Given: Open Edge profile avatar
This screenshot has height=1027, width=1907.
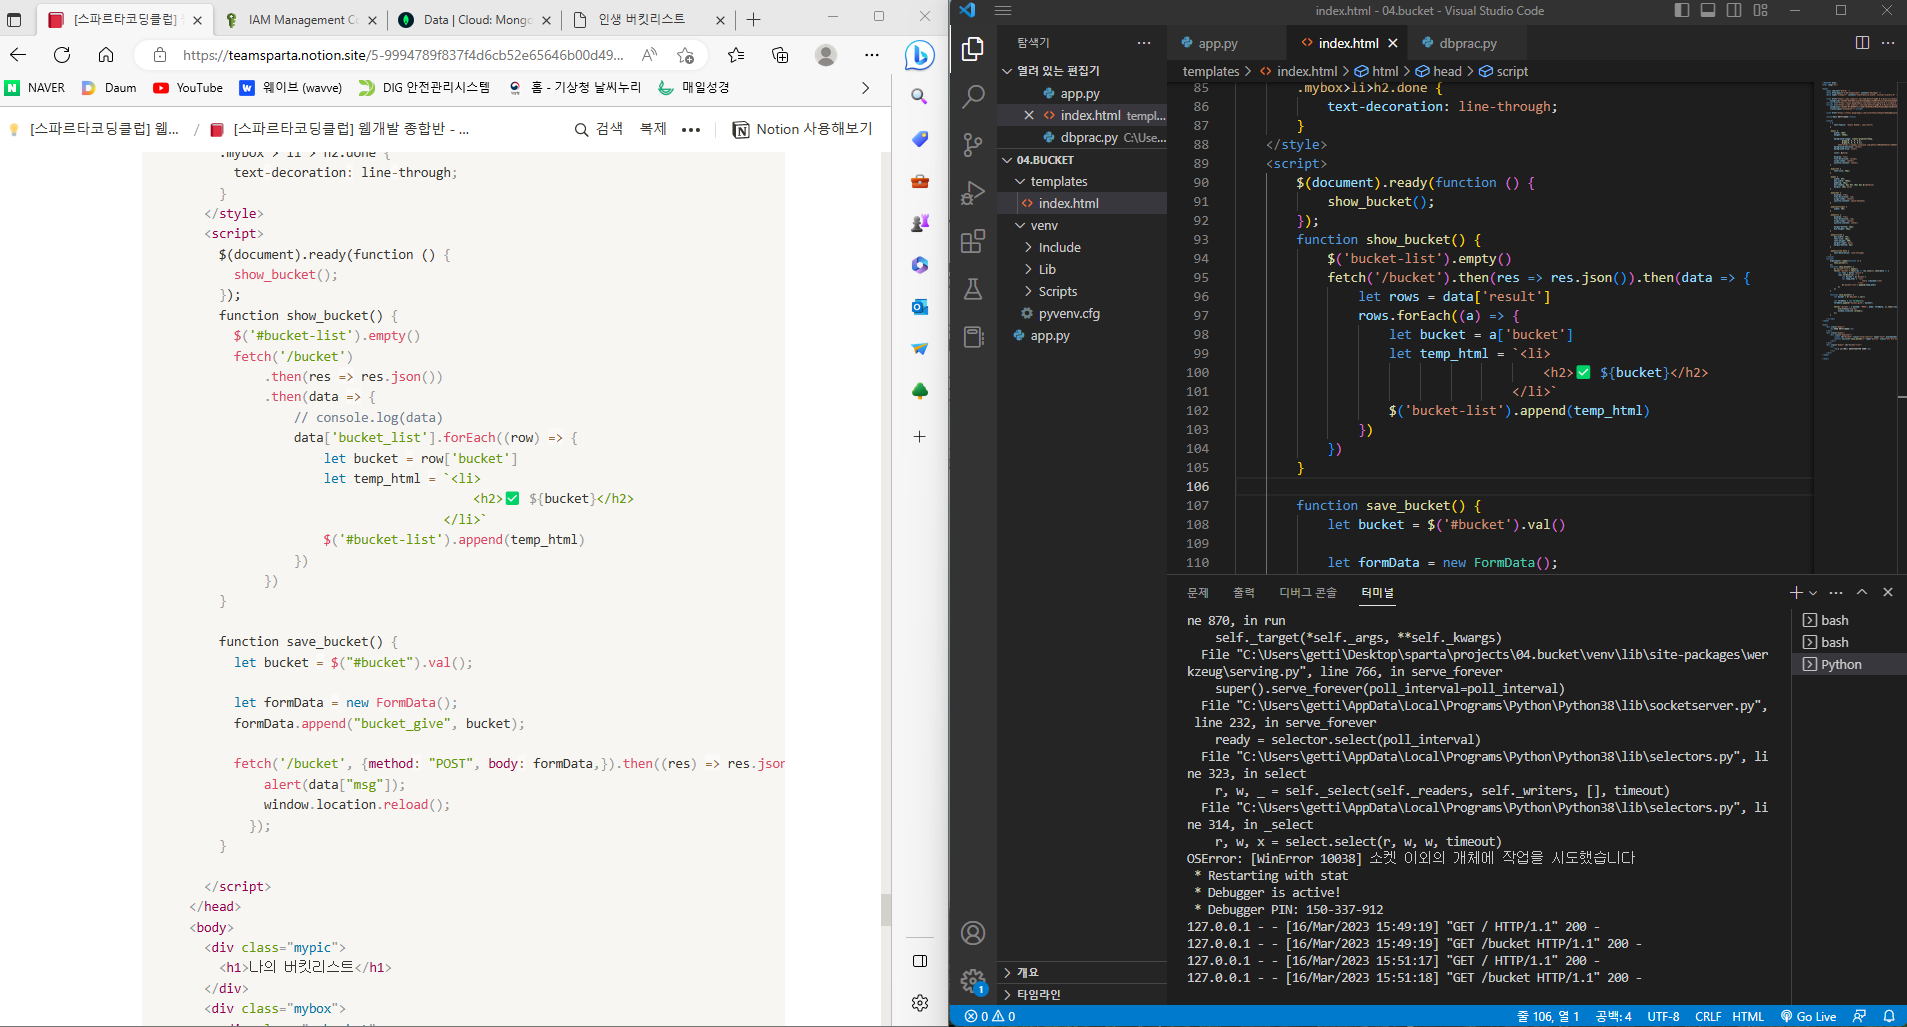Looking at the screenshot, I should pos(826,55).
